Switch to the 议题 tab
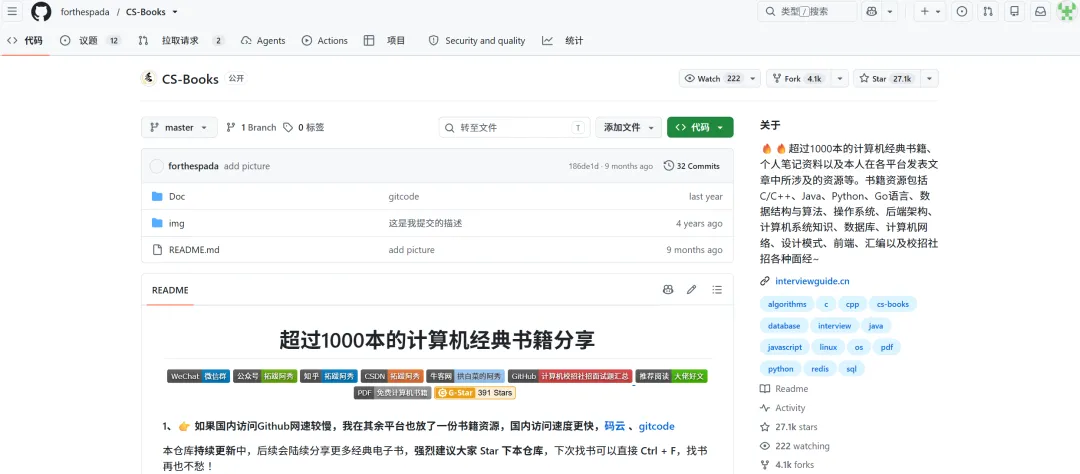 pos(90,41)
